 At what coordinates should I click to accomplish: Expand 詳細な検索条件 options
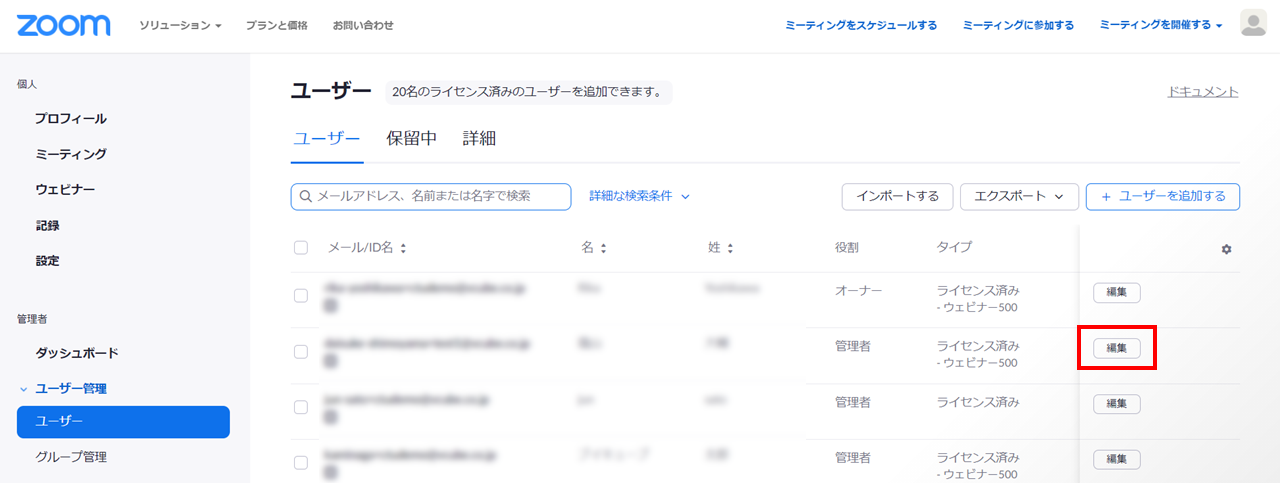pos(639,197)
